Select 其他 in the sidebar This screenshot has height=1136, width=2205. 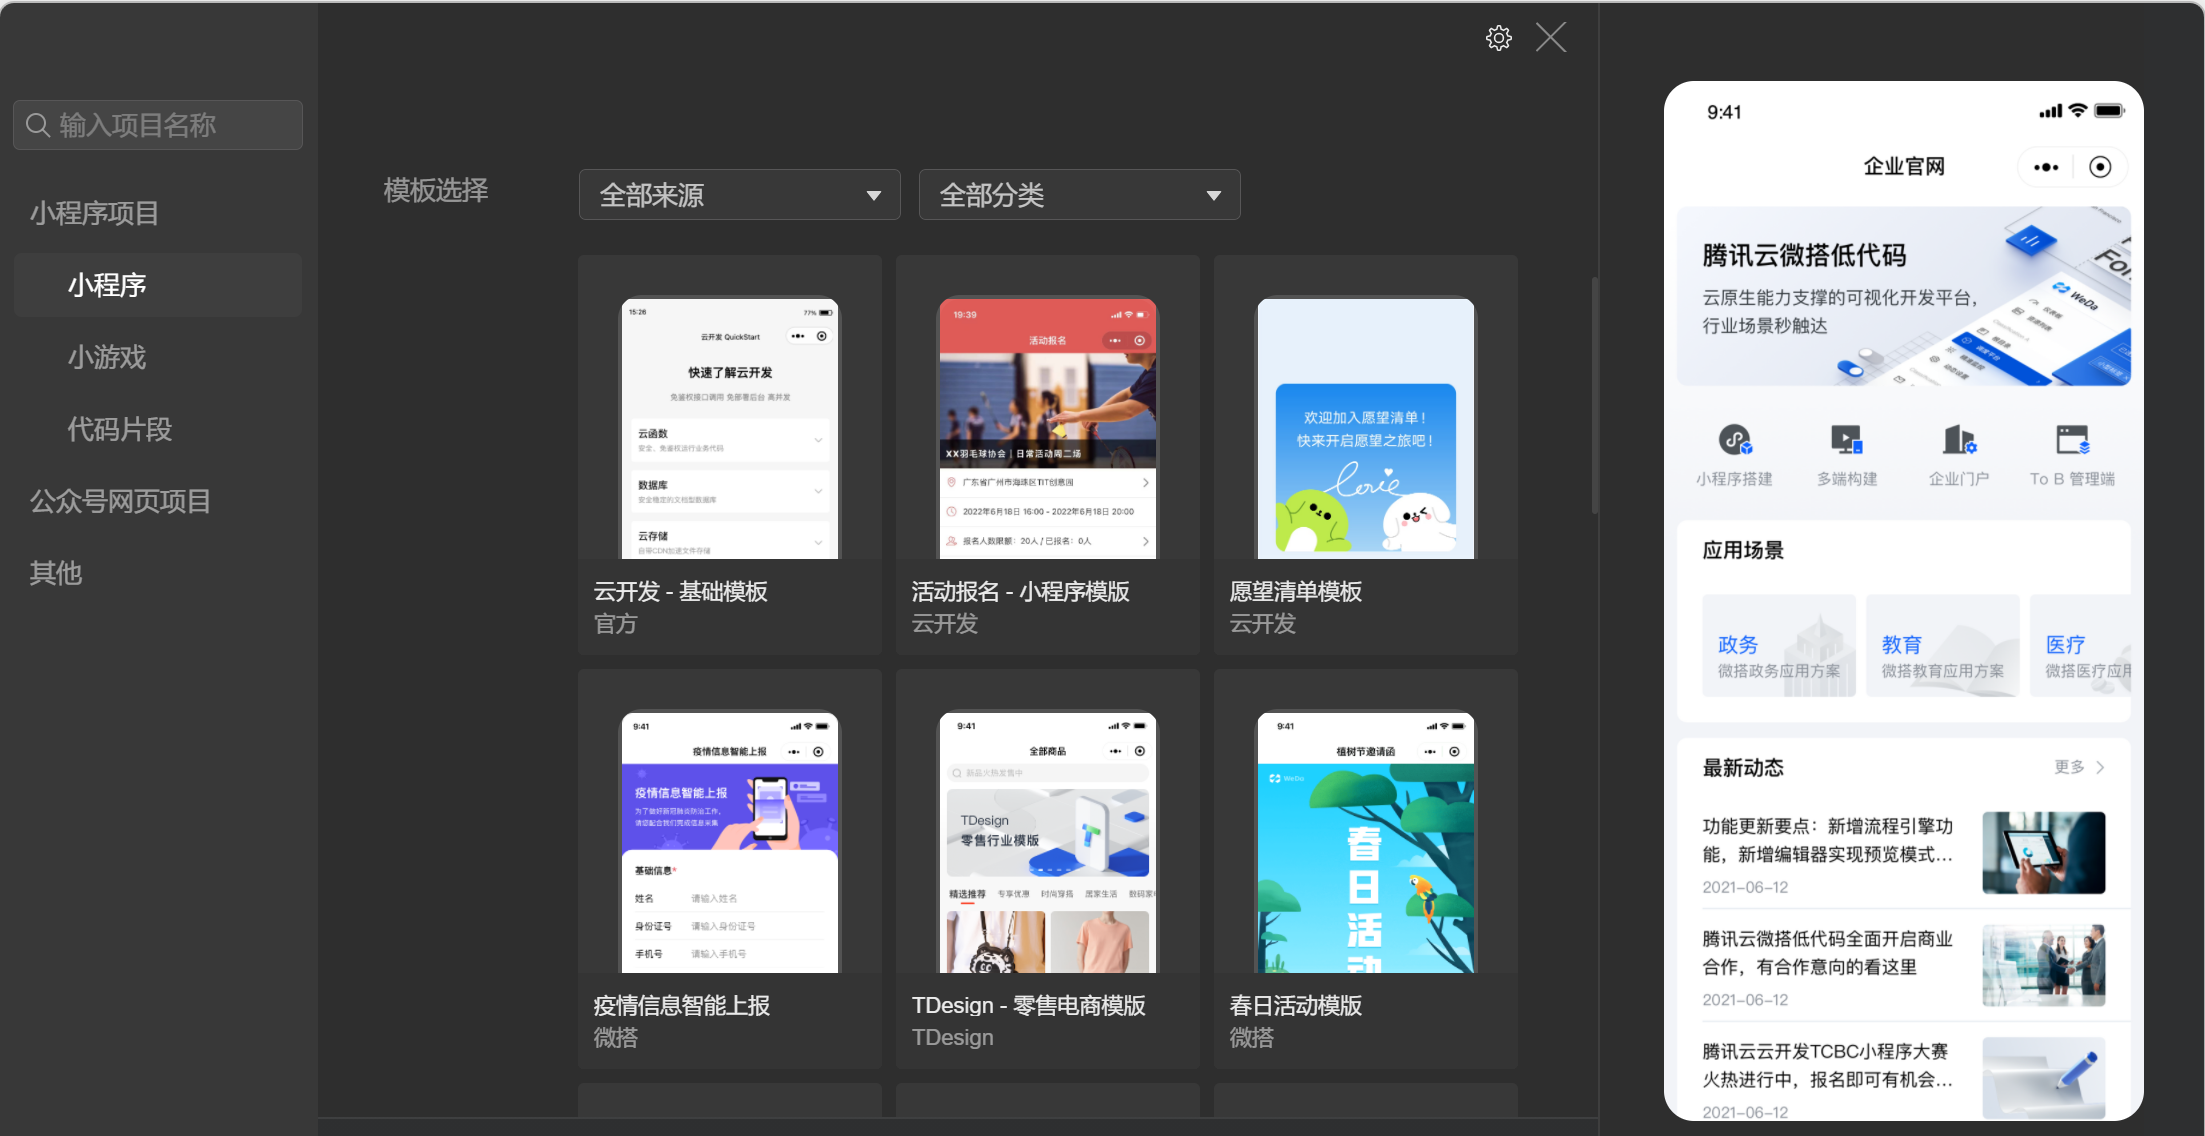pyautogui.click(x=56, y=573)
